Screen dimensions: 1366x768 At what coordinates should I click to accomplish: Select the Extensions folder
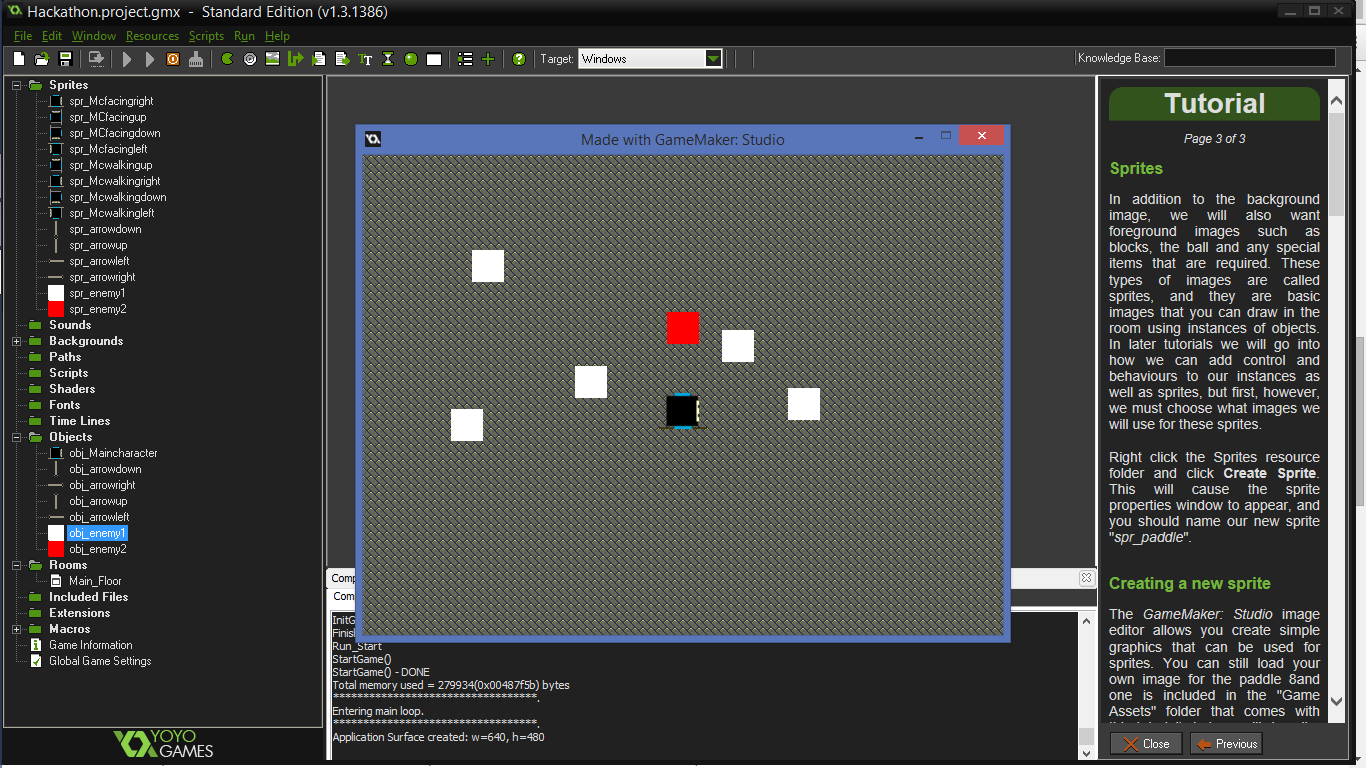pyautogui.click(x=79, y=613)
